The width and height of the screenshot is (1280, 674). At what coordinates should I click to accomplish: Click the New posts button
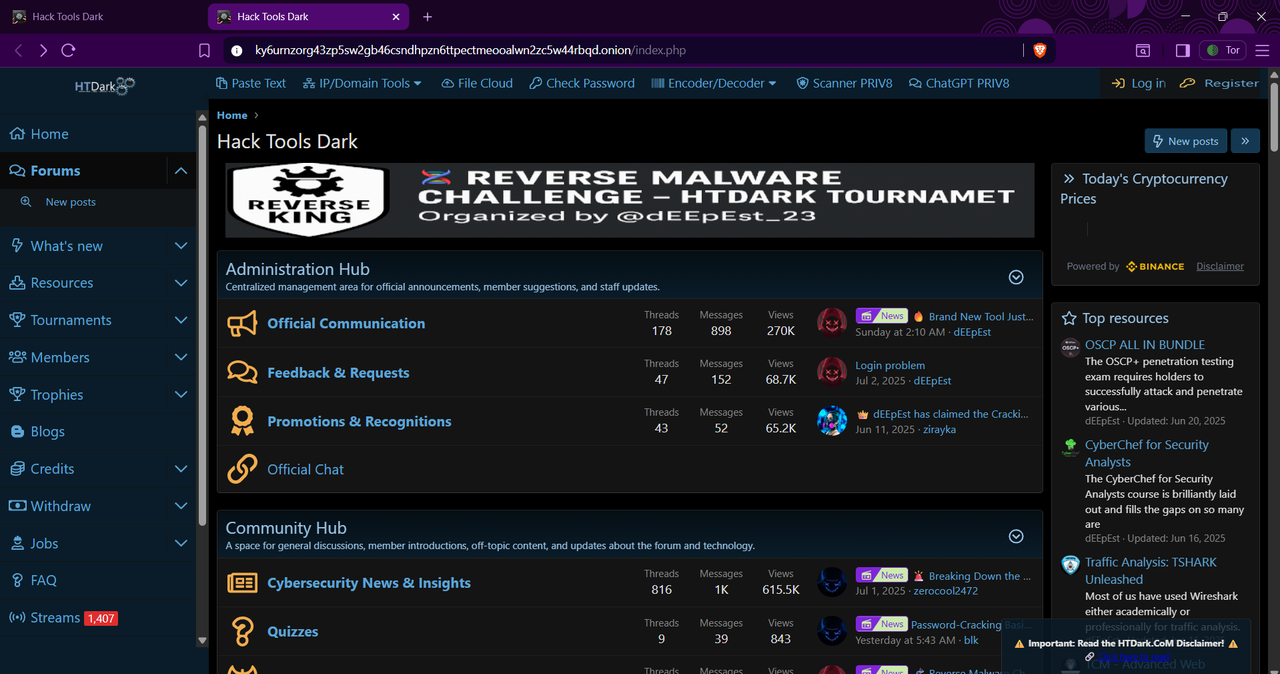point(1186,141)
